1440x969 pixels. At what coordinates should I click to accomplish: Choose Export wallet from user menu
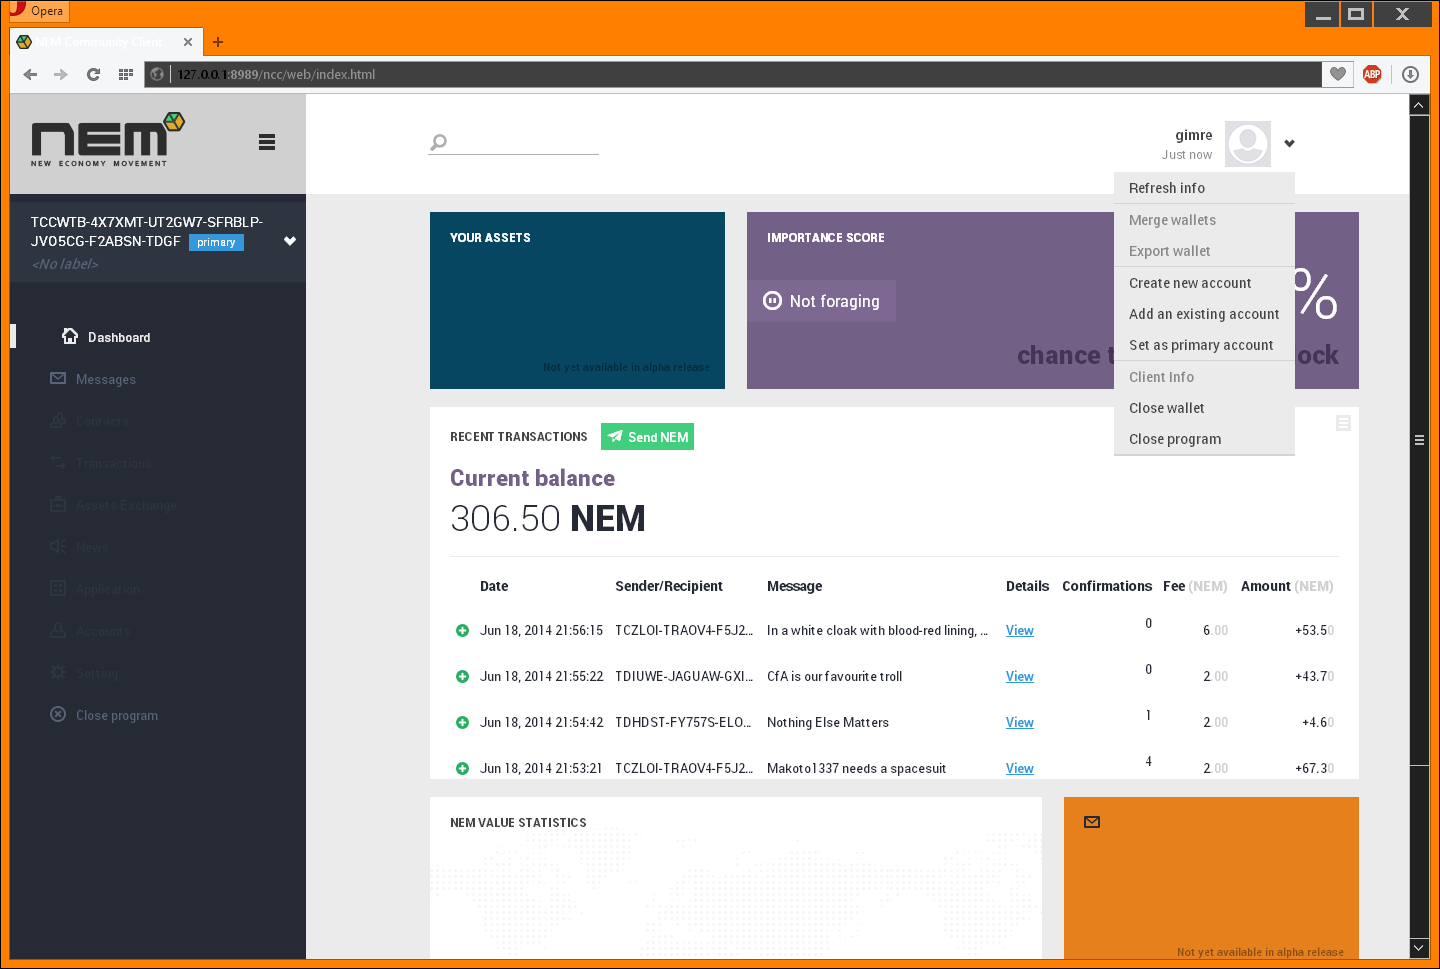1204,251
